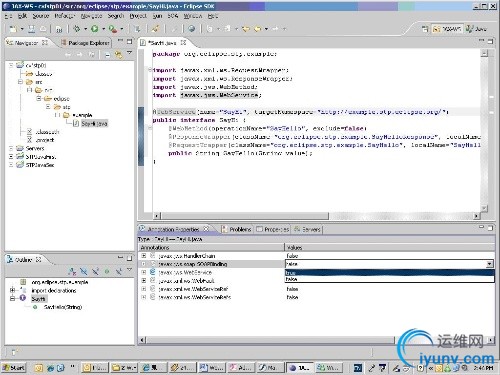Screen dimensions: 500x375
Task: Choose false in the dropdown list
Action: 389,279
